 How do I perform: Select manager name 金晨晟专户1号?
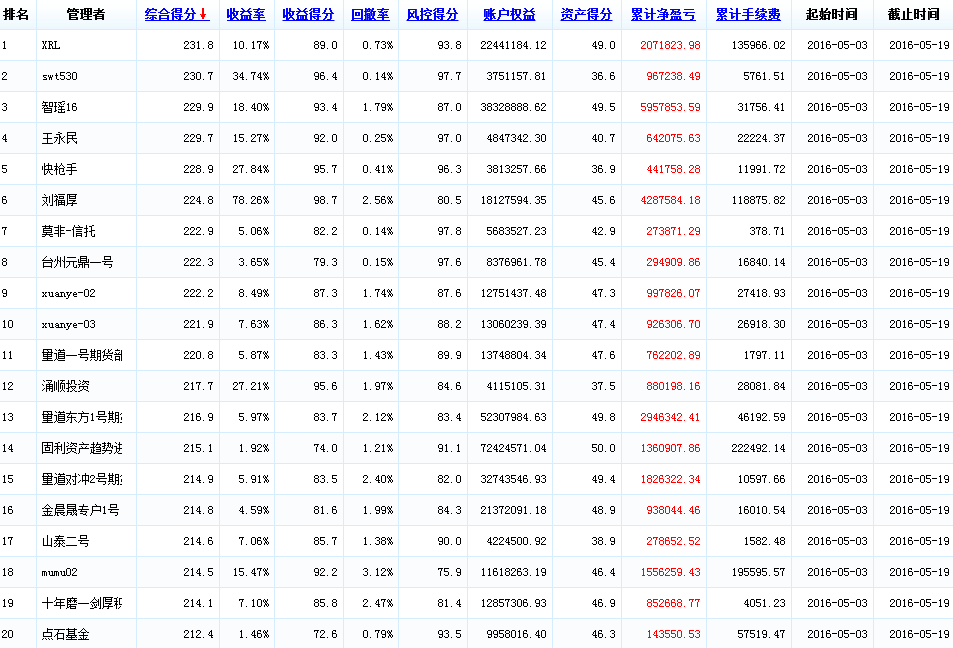tap(80, 511)
